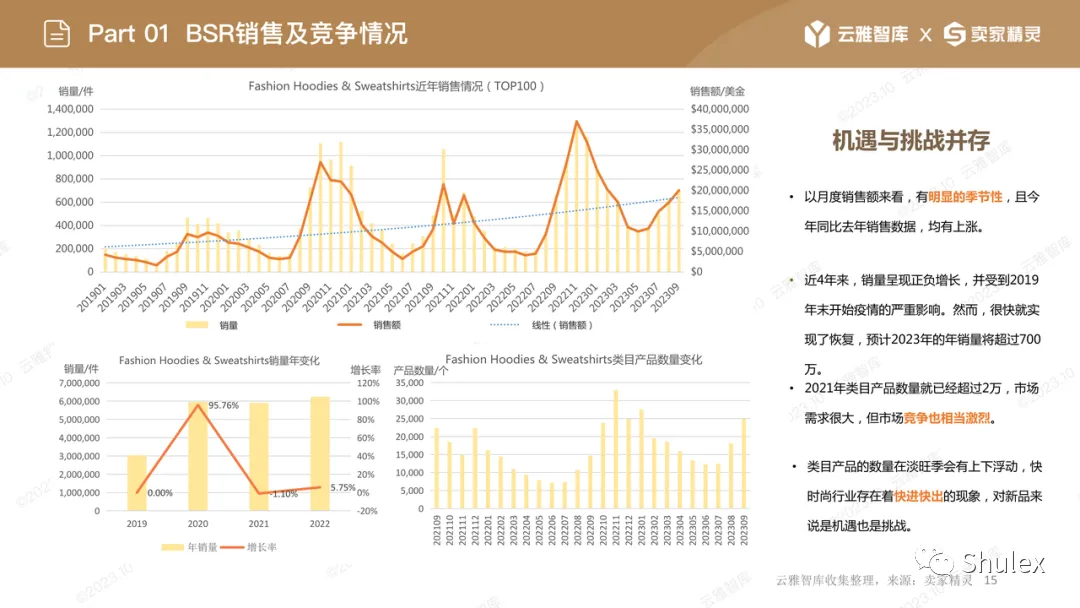Click the 云雅智库 brand name text

point(873,34)
